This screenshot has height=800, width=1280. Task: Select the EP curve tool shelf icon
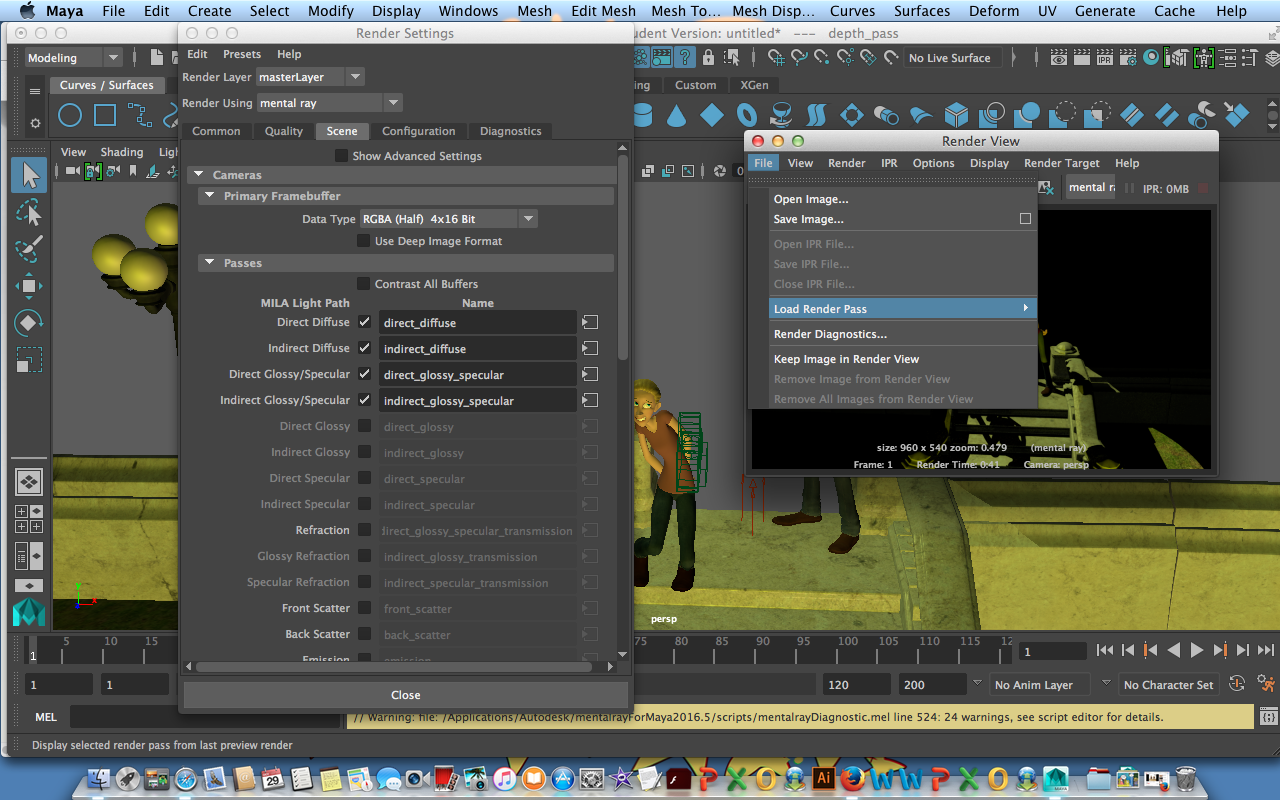(141, 115)
